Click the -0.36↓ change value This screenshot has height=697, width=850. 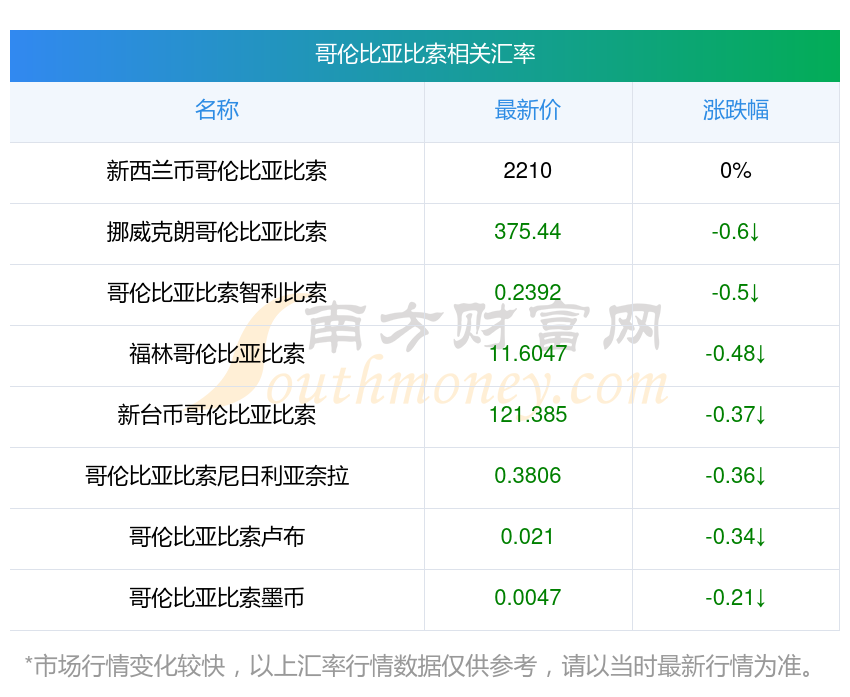pos(736,476)
